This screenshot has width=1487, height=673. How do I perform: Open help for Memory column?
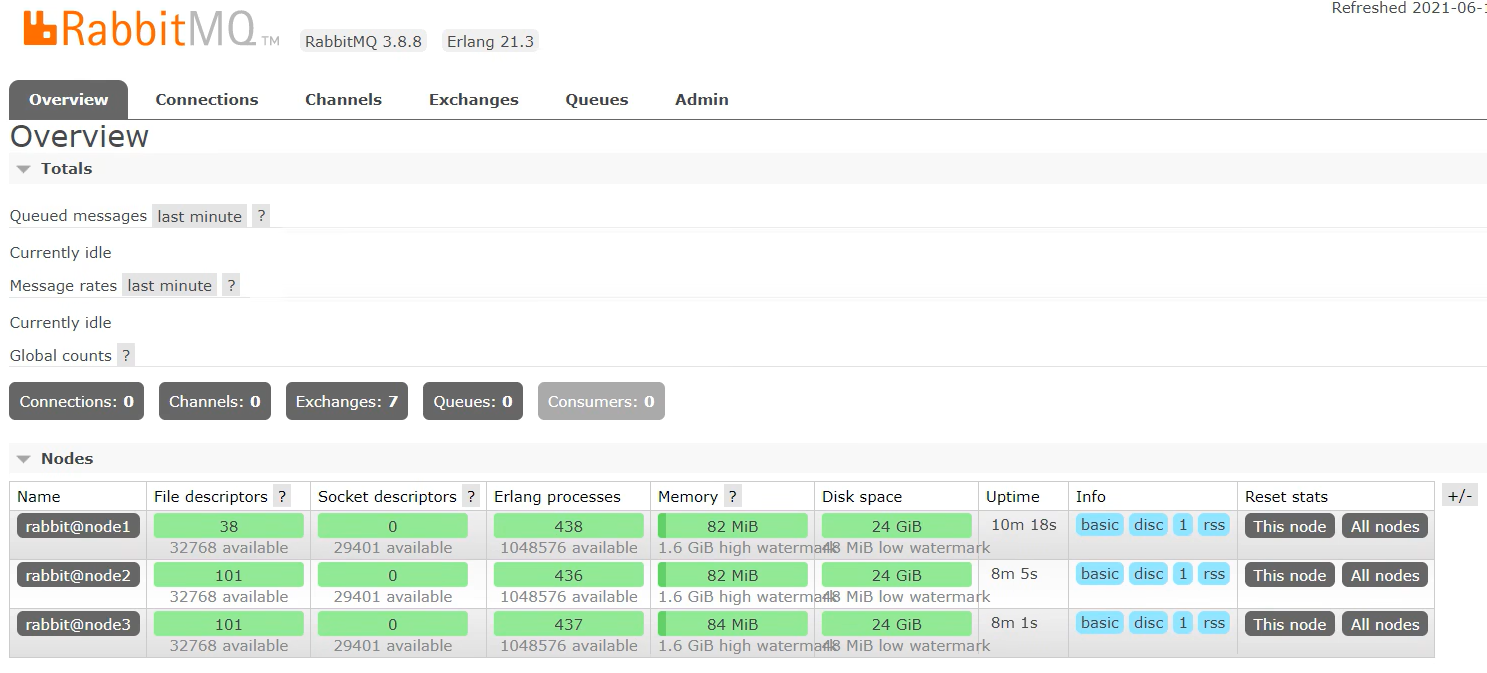click(x=733, y=496)
